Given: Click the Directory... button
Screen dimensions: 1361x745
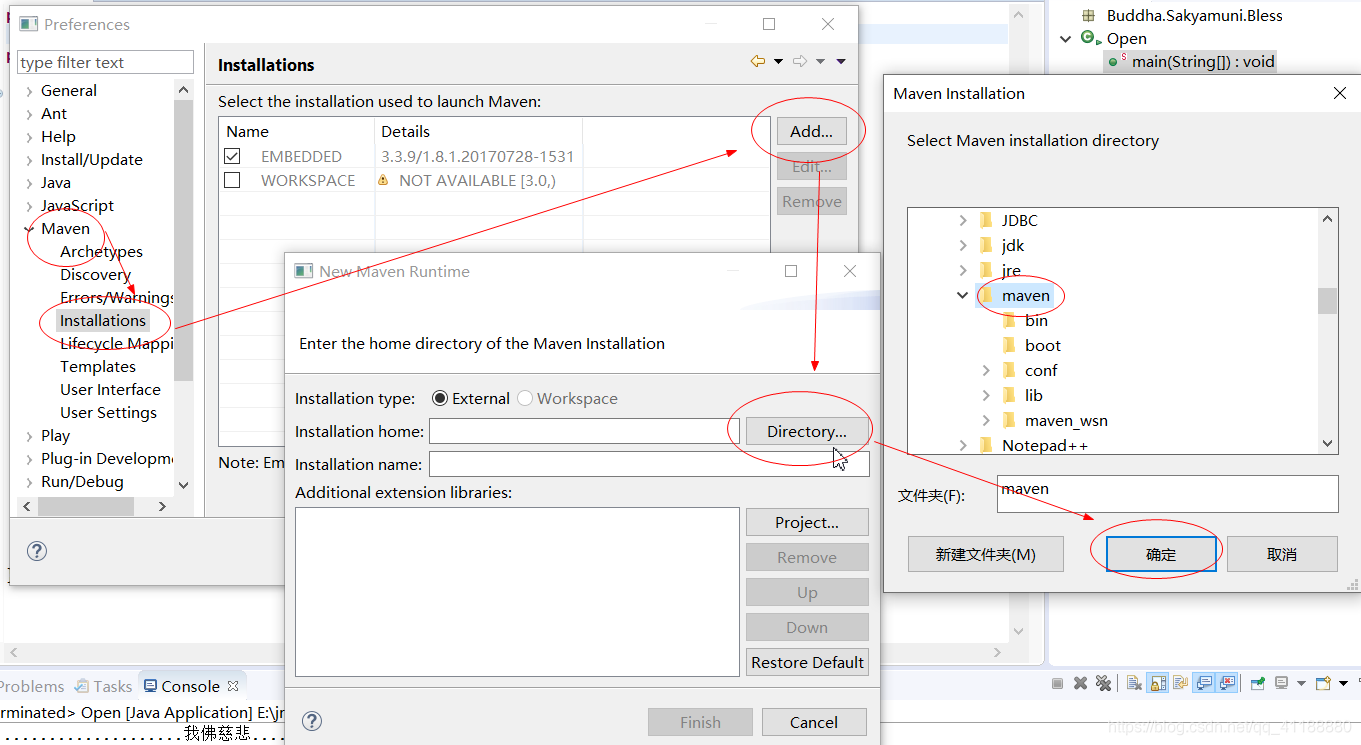Looking at the screenshot, I should click(x=807, y=431).
